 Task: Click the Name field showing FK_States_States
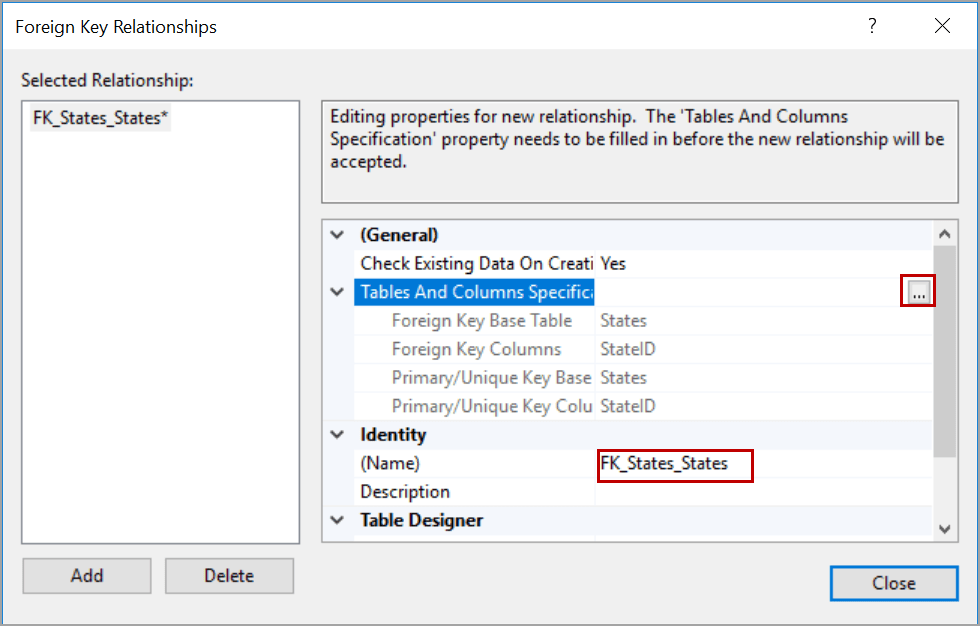[x=675, y=463]
